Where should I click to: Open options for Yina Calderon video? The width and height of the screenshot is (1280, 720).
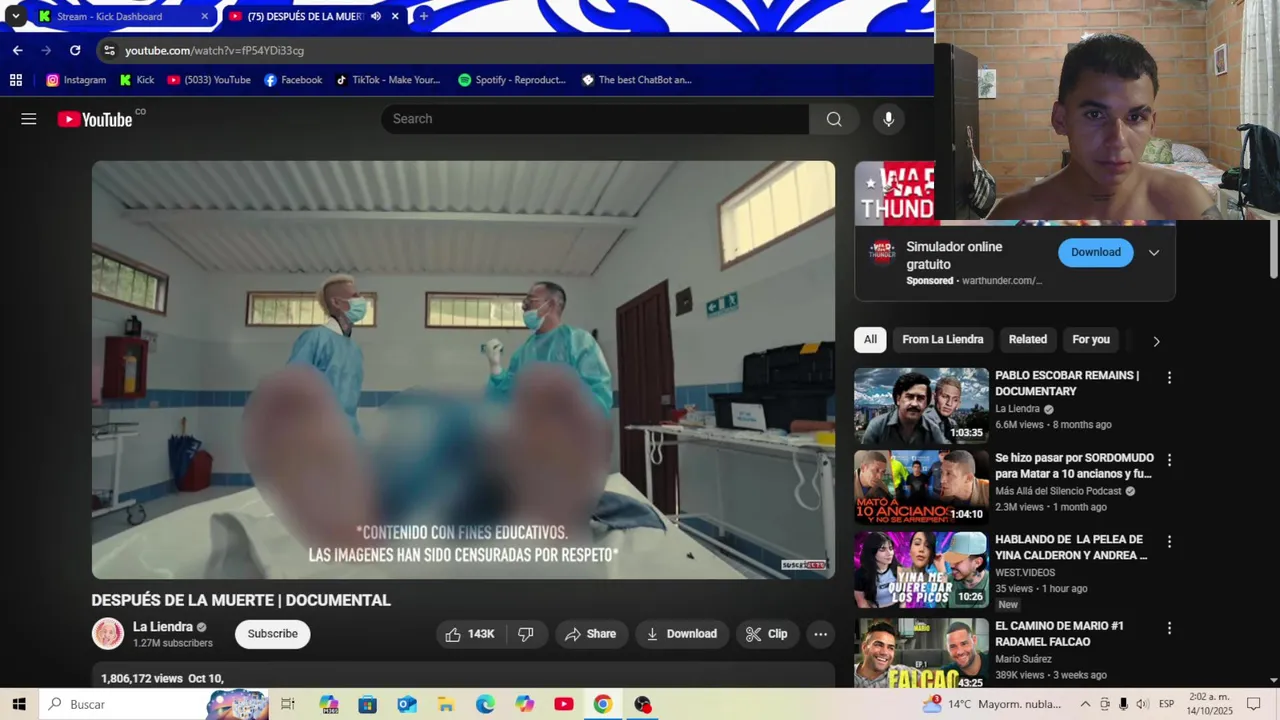tap(1169, 542)
